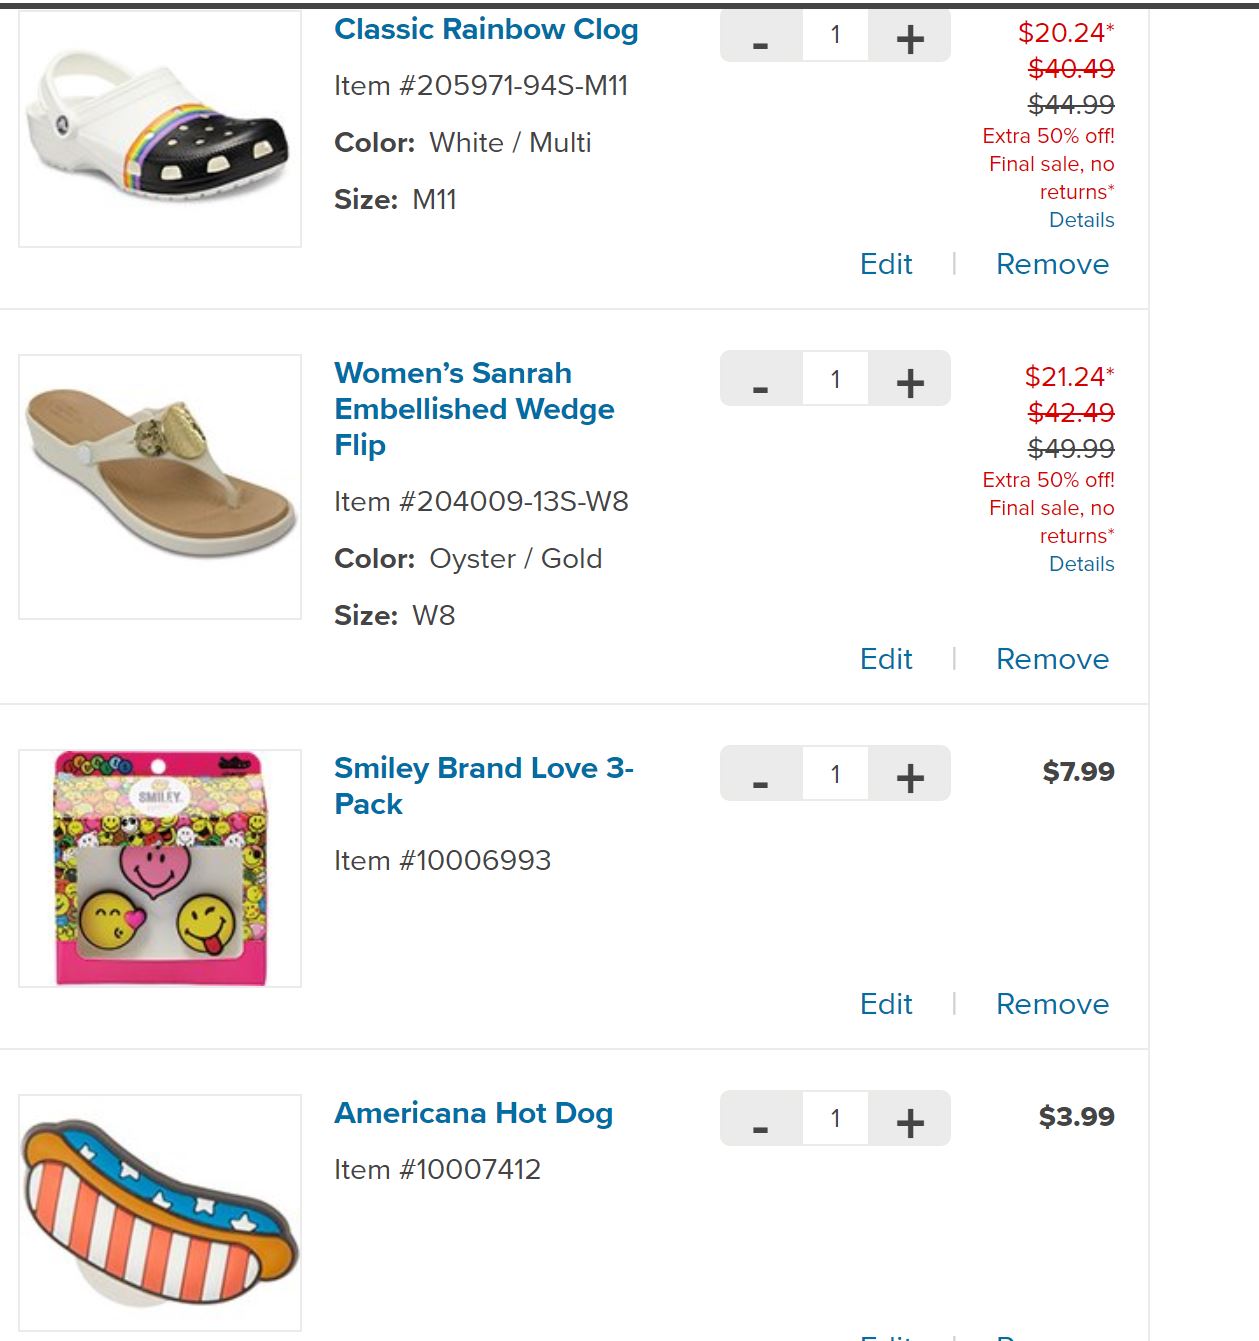Show Details for Sanrah Wedge final sale

[x=1081, y=564]
